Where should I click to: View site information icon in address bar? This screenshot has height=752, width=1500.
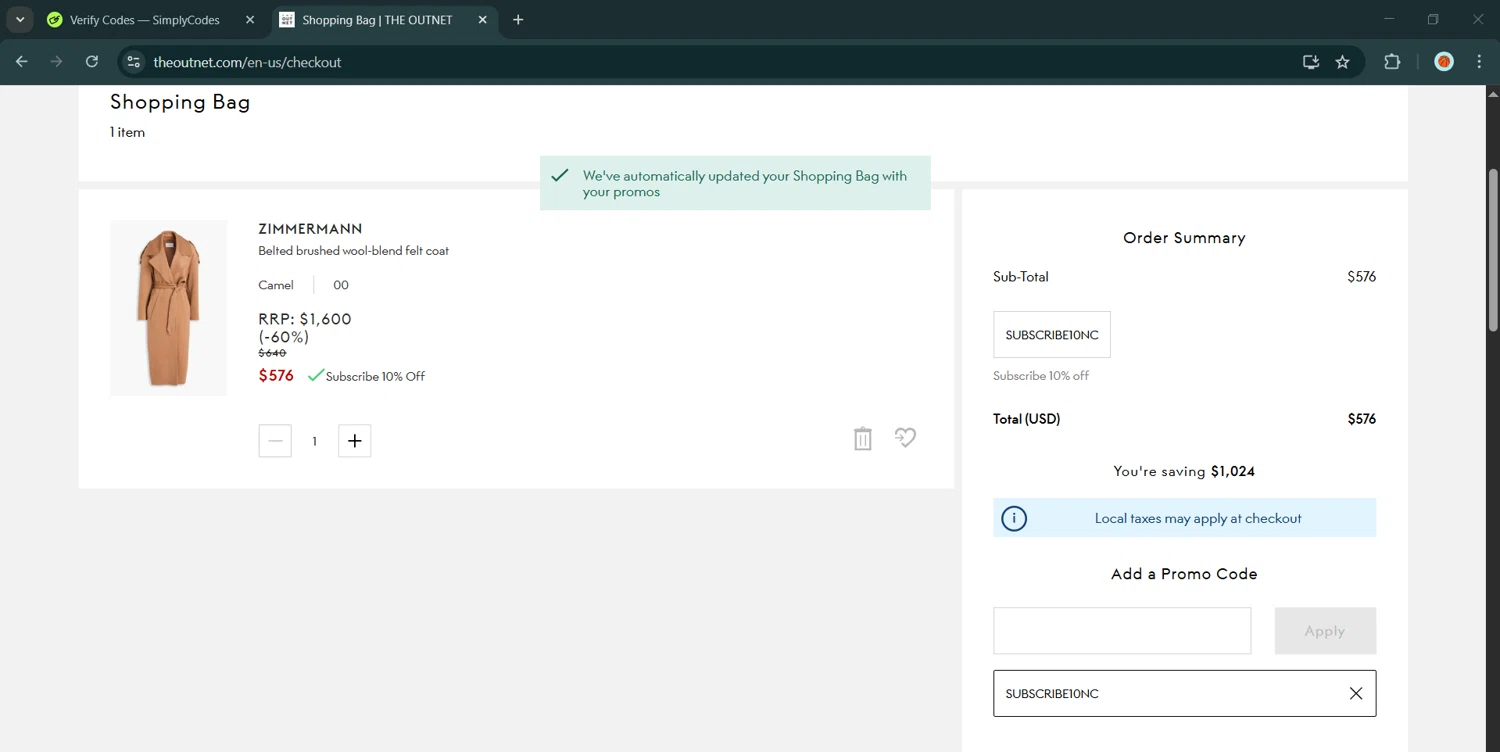(134, 62)
